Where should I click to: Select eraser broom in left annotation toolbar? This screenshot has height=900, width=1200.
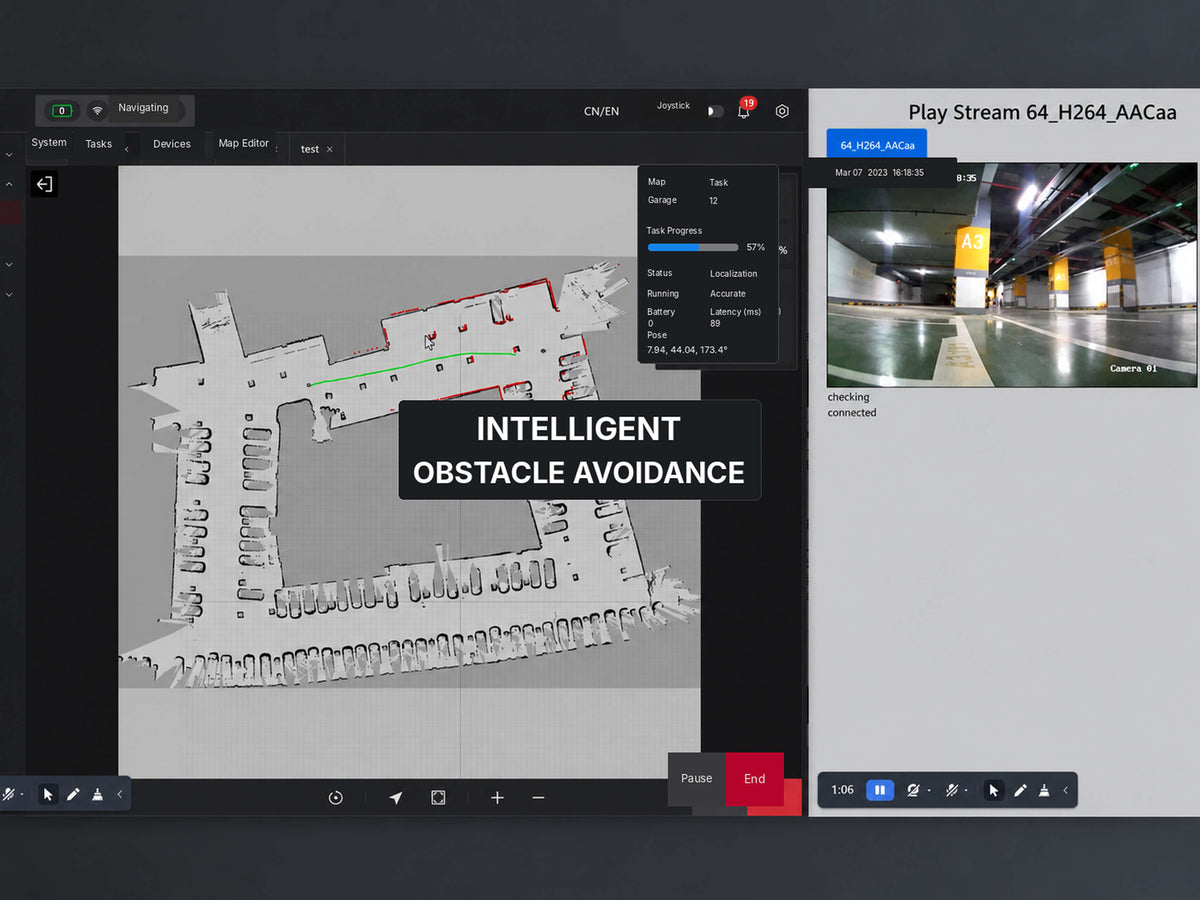pos(97,794)
